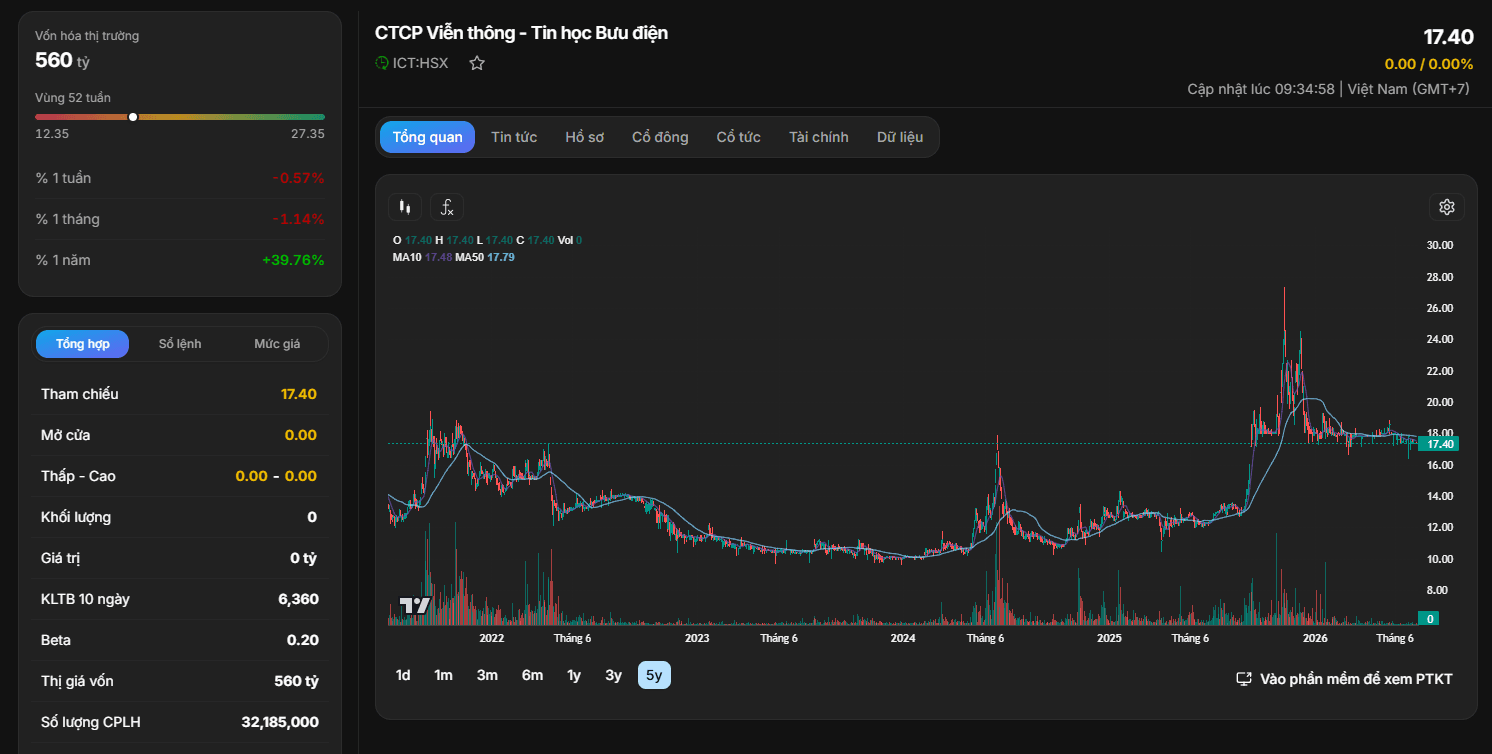Click the clock icon beside ICT:HSX
This screenshot has width=1492, height=754.
click(382, 63)
